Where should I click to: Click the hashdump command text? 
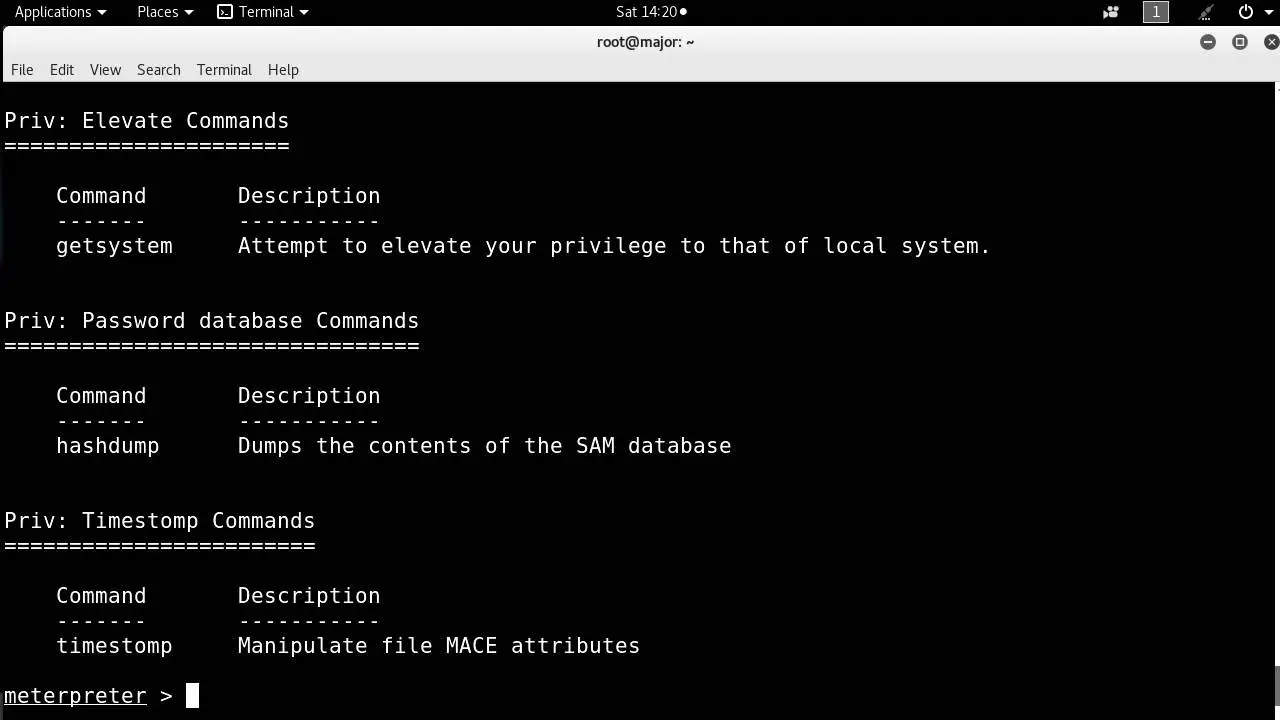pos(108,446)
